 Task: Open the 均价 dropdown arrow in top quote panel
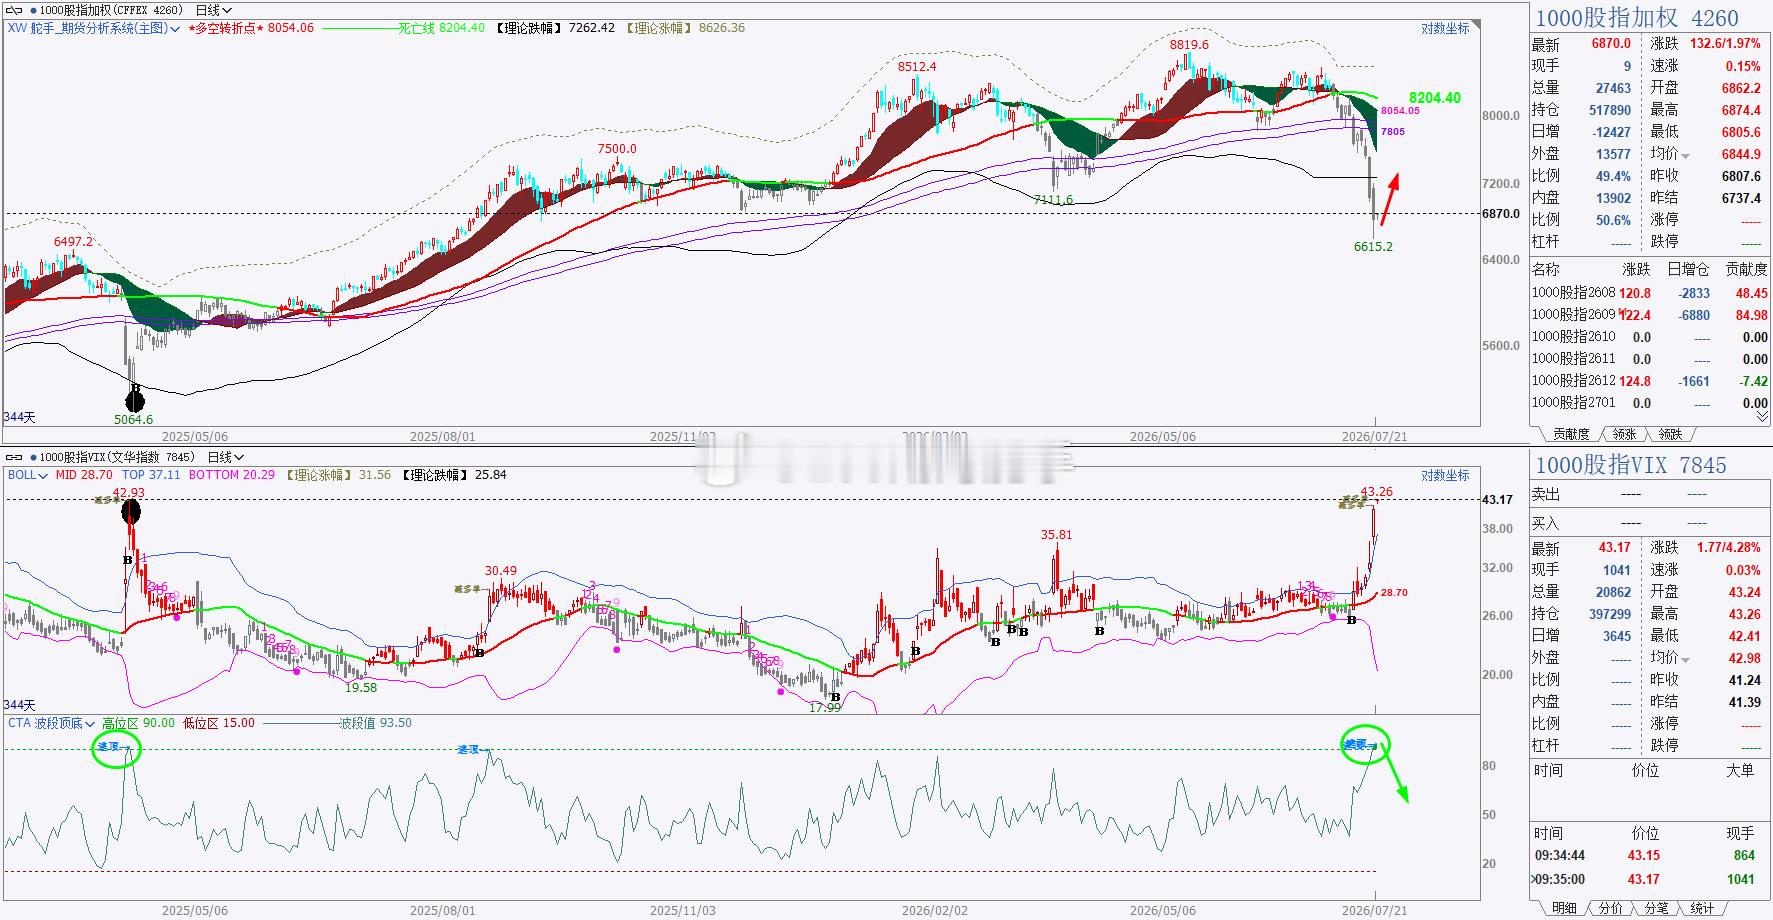tap(1686, 156)
